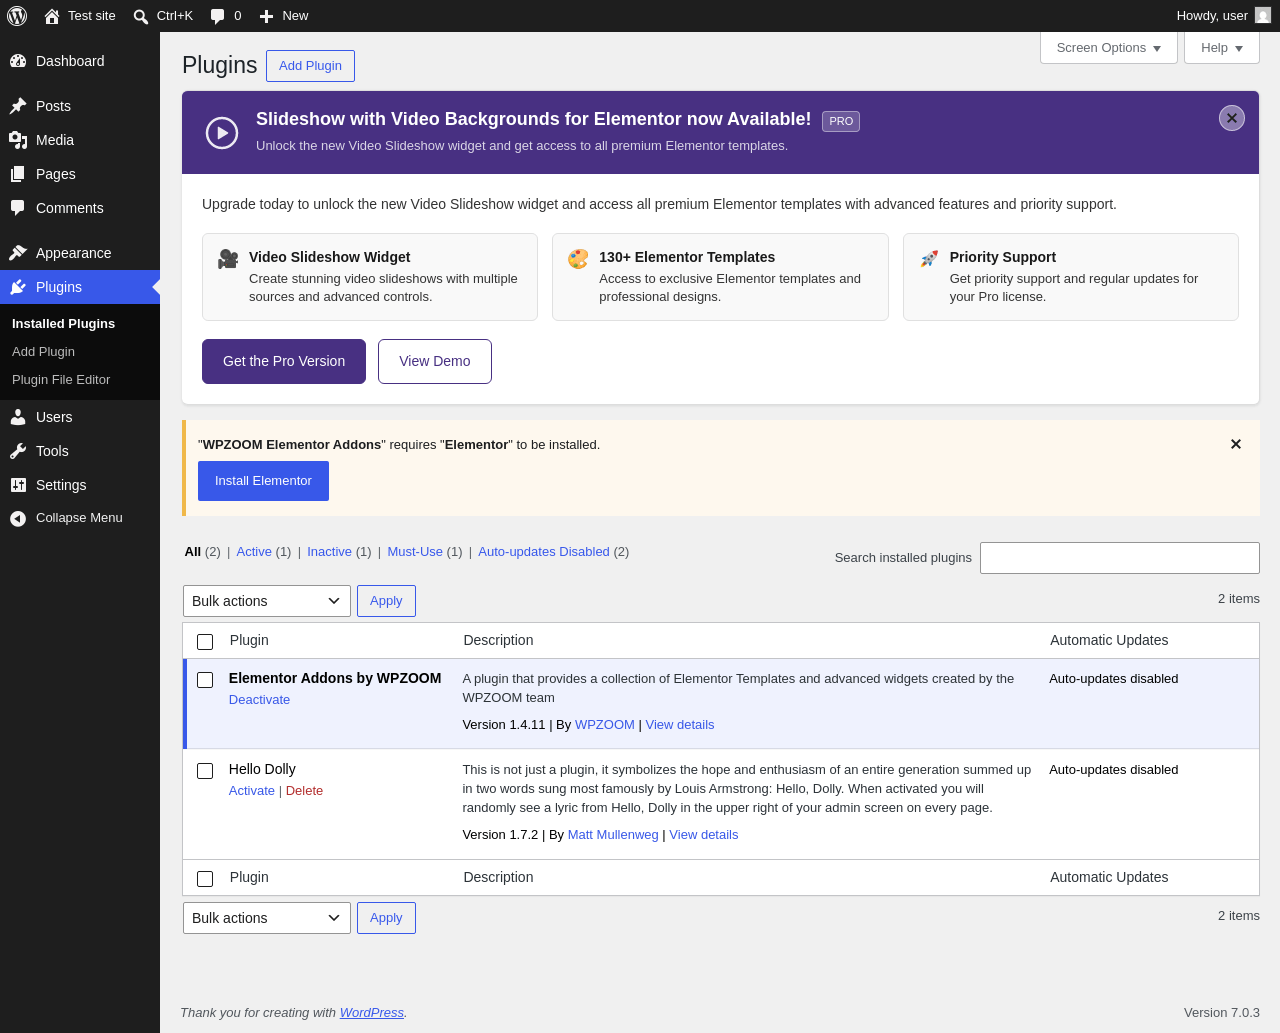The height and width of the screenshot is (1033, 1280).
Task: Click the Appearance paintbrush icon
Action: pos(18,253)
